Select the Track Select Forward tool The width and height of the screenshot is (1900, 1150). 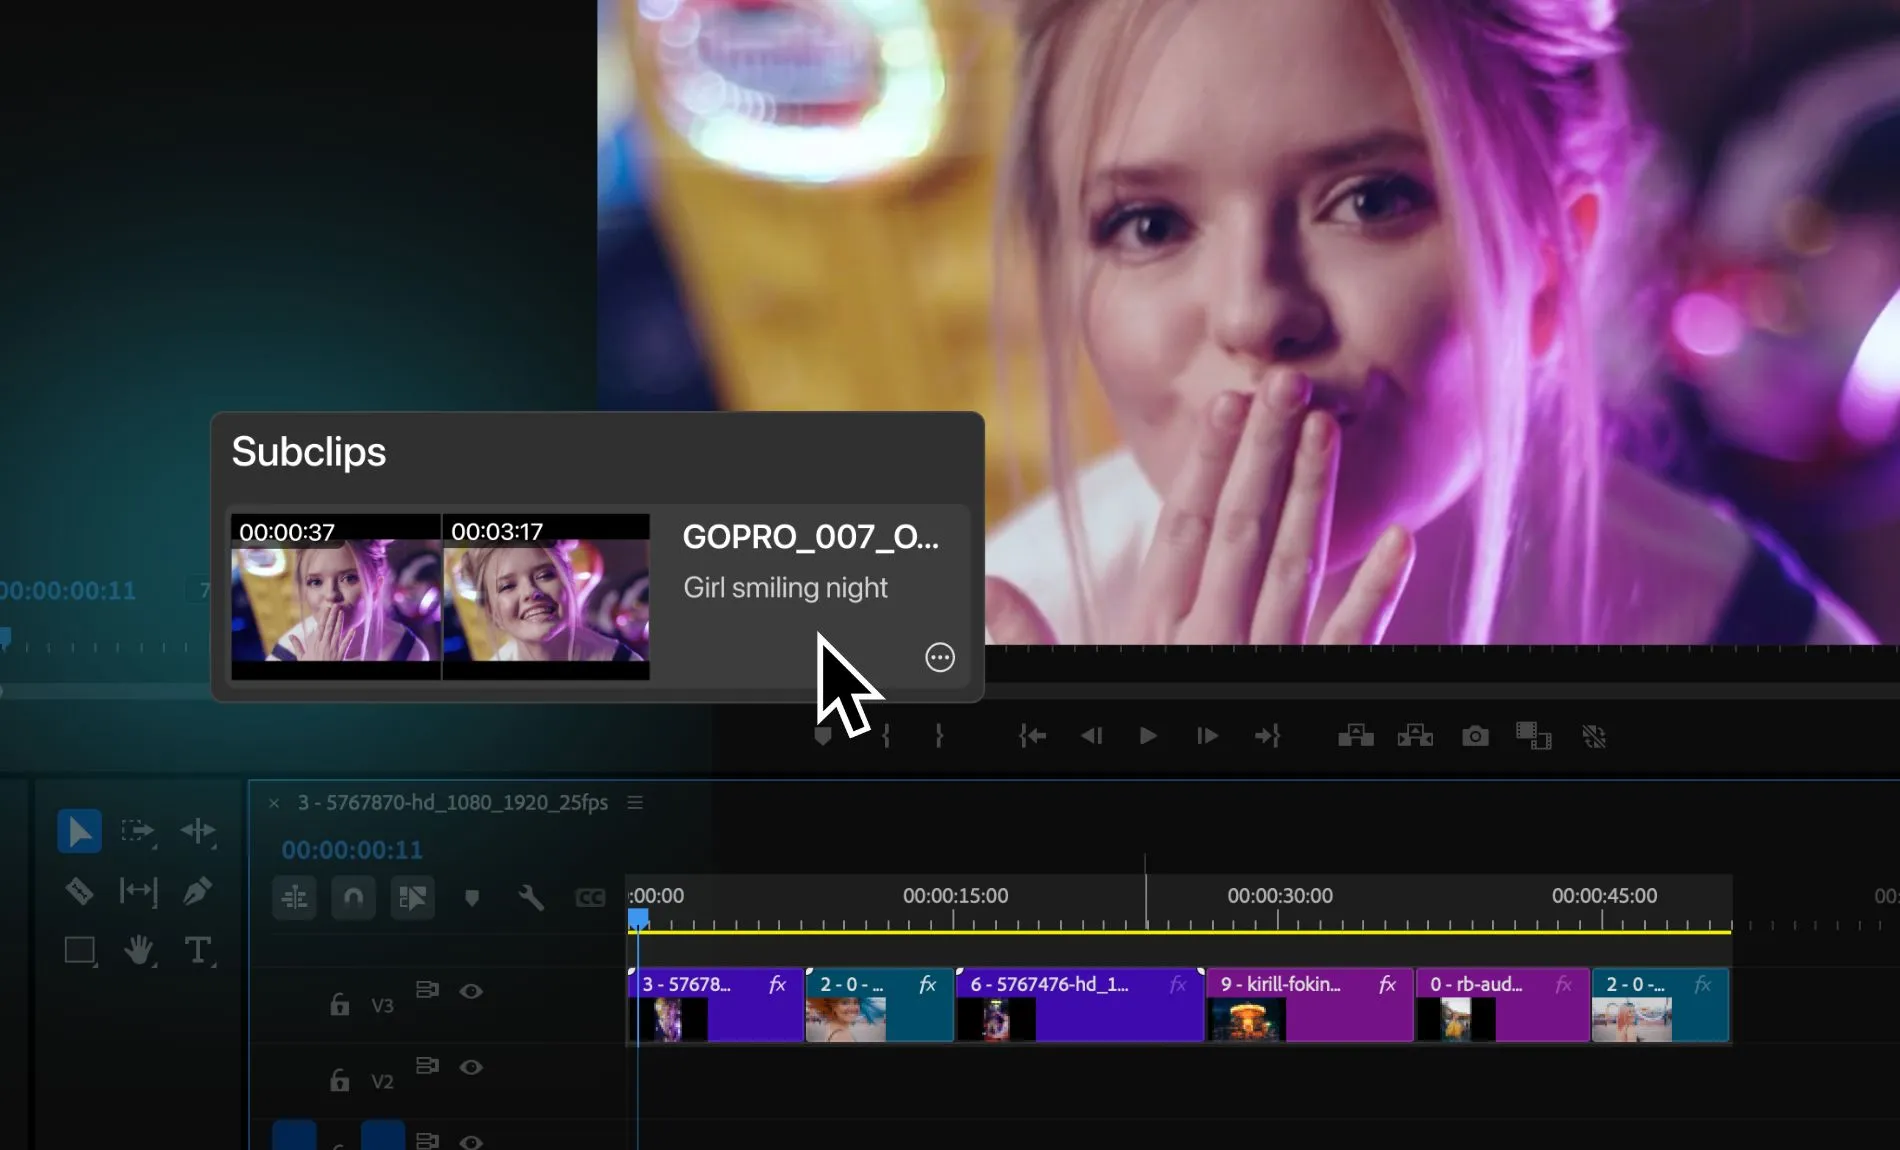click(x=138, y=831)
